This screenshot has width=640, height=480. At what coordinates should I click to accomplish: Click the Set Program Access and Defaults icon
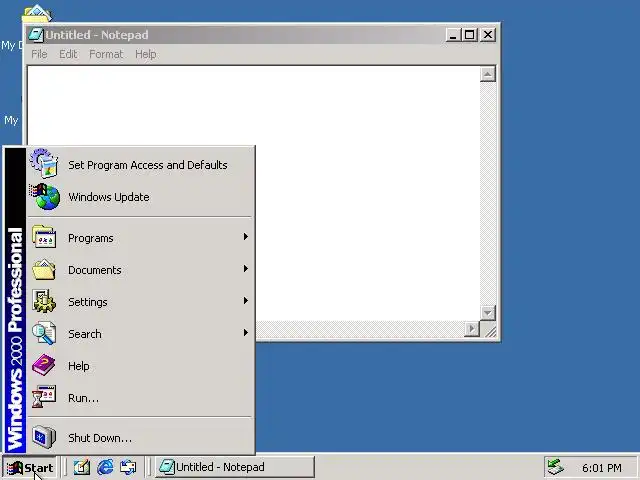tap(44, 164)
